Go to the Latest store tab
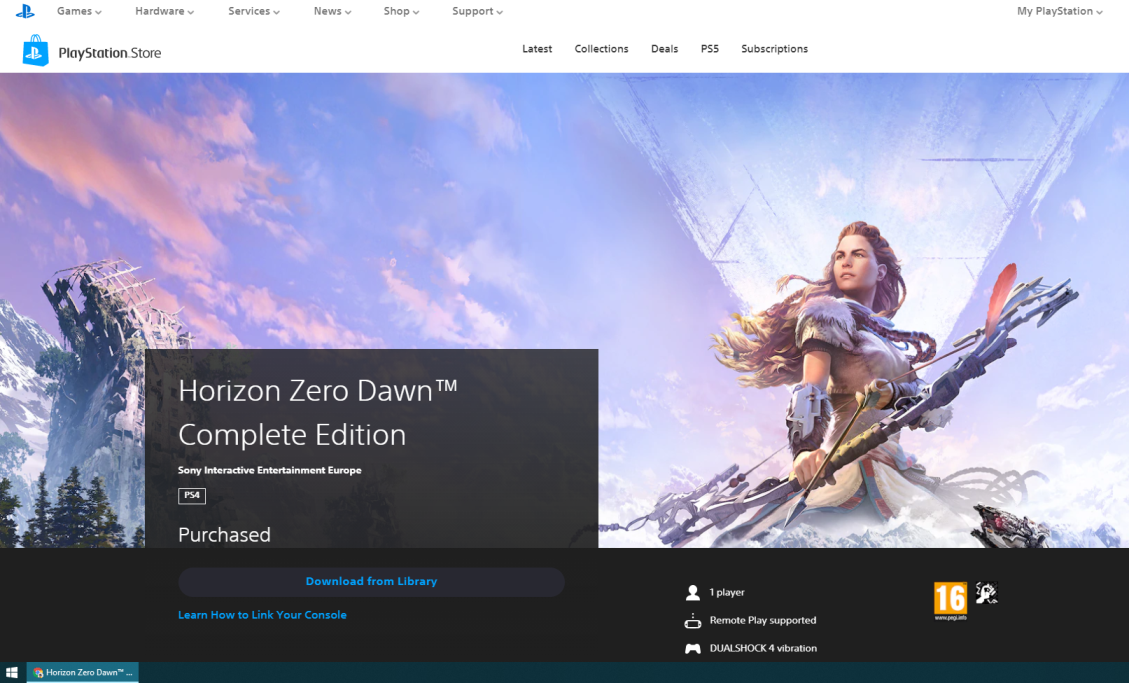Screen dimensions: 1129x683 [537, 49]
